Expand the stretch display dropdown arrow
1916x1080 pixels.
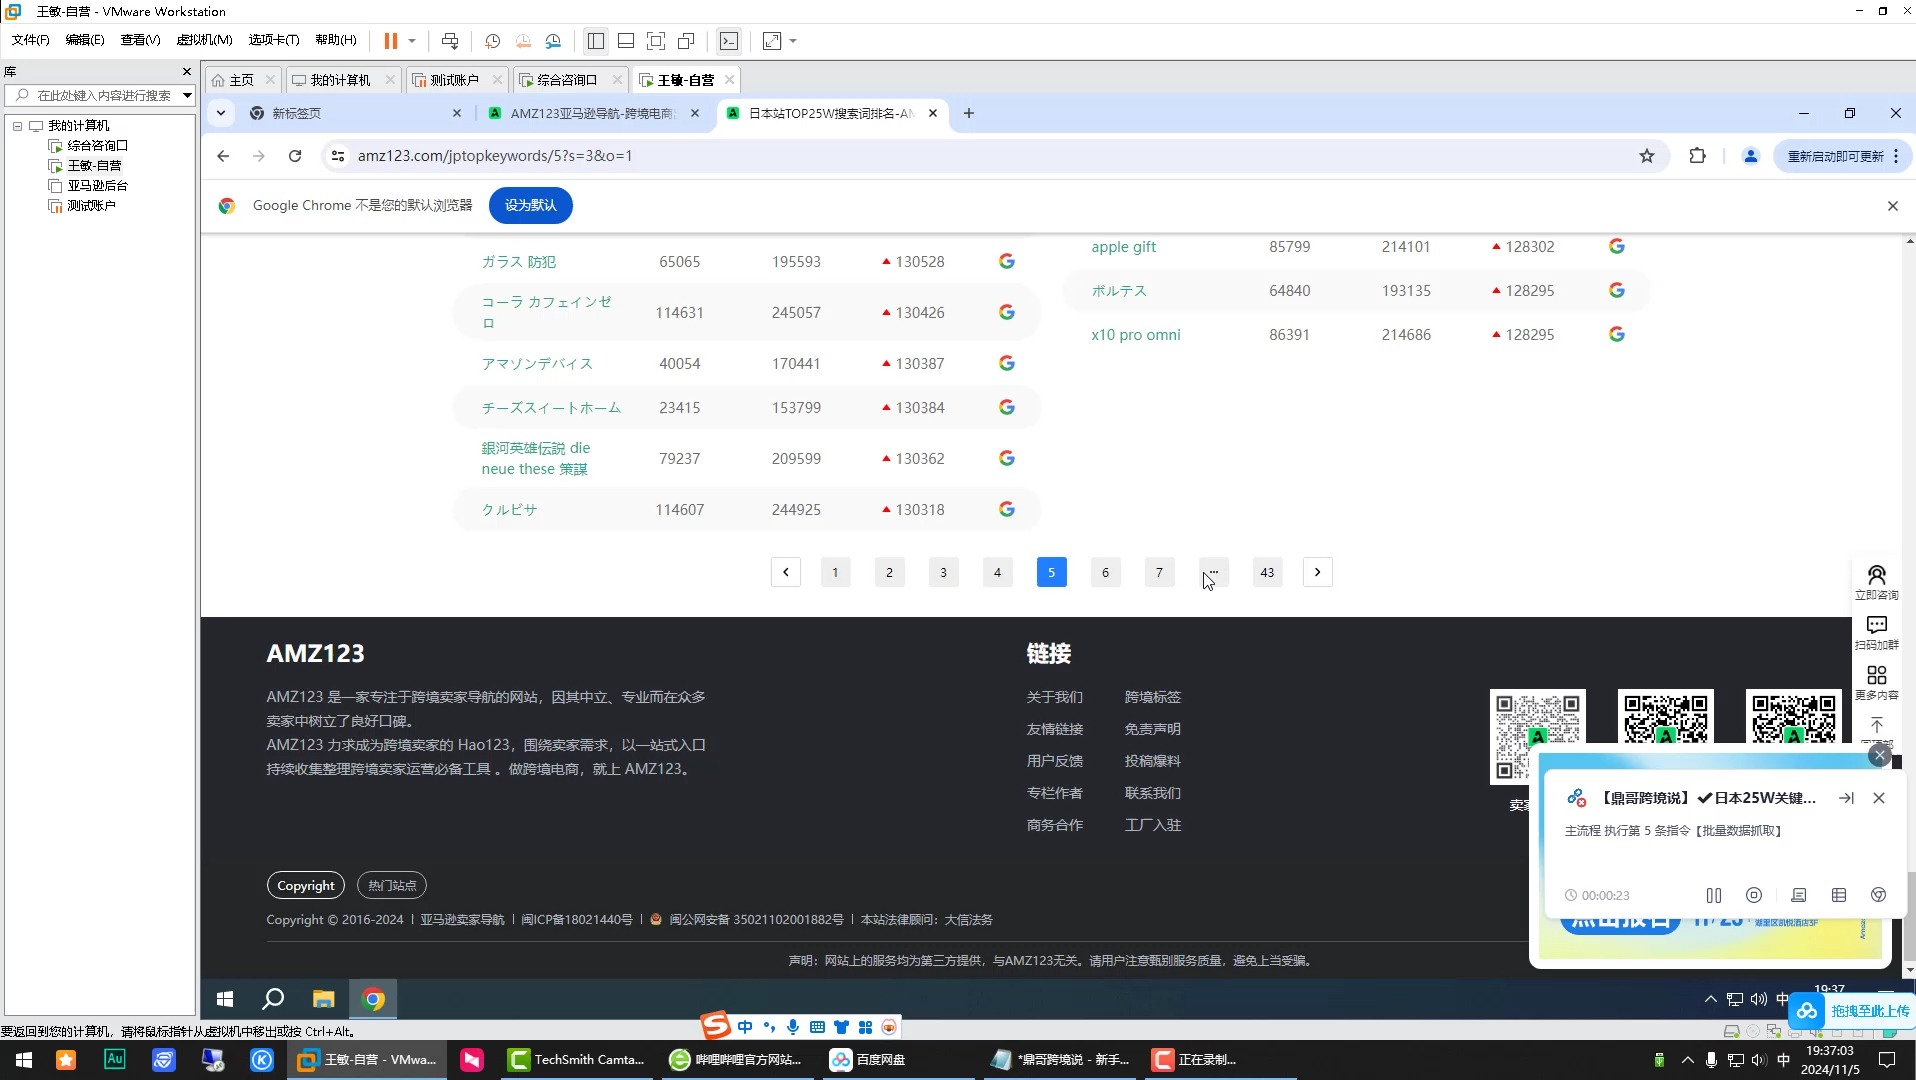pos(793,41)
